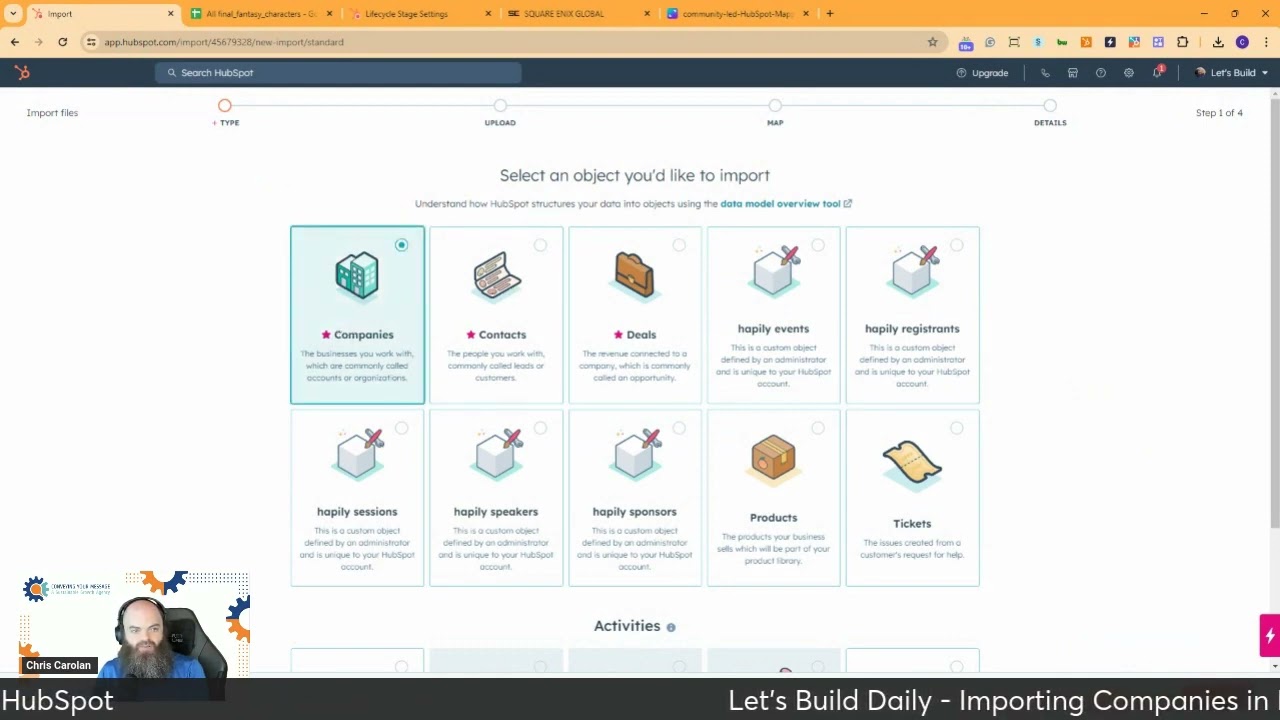Screen dimensions: 1280x720
Task: Switch to All final_fantasy_characters tab
Action: (262, 14)
